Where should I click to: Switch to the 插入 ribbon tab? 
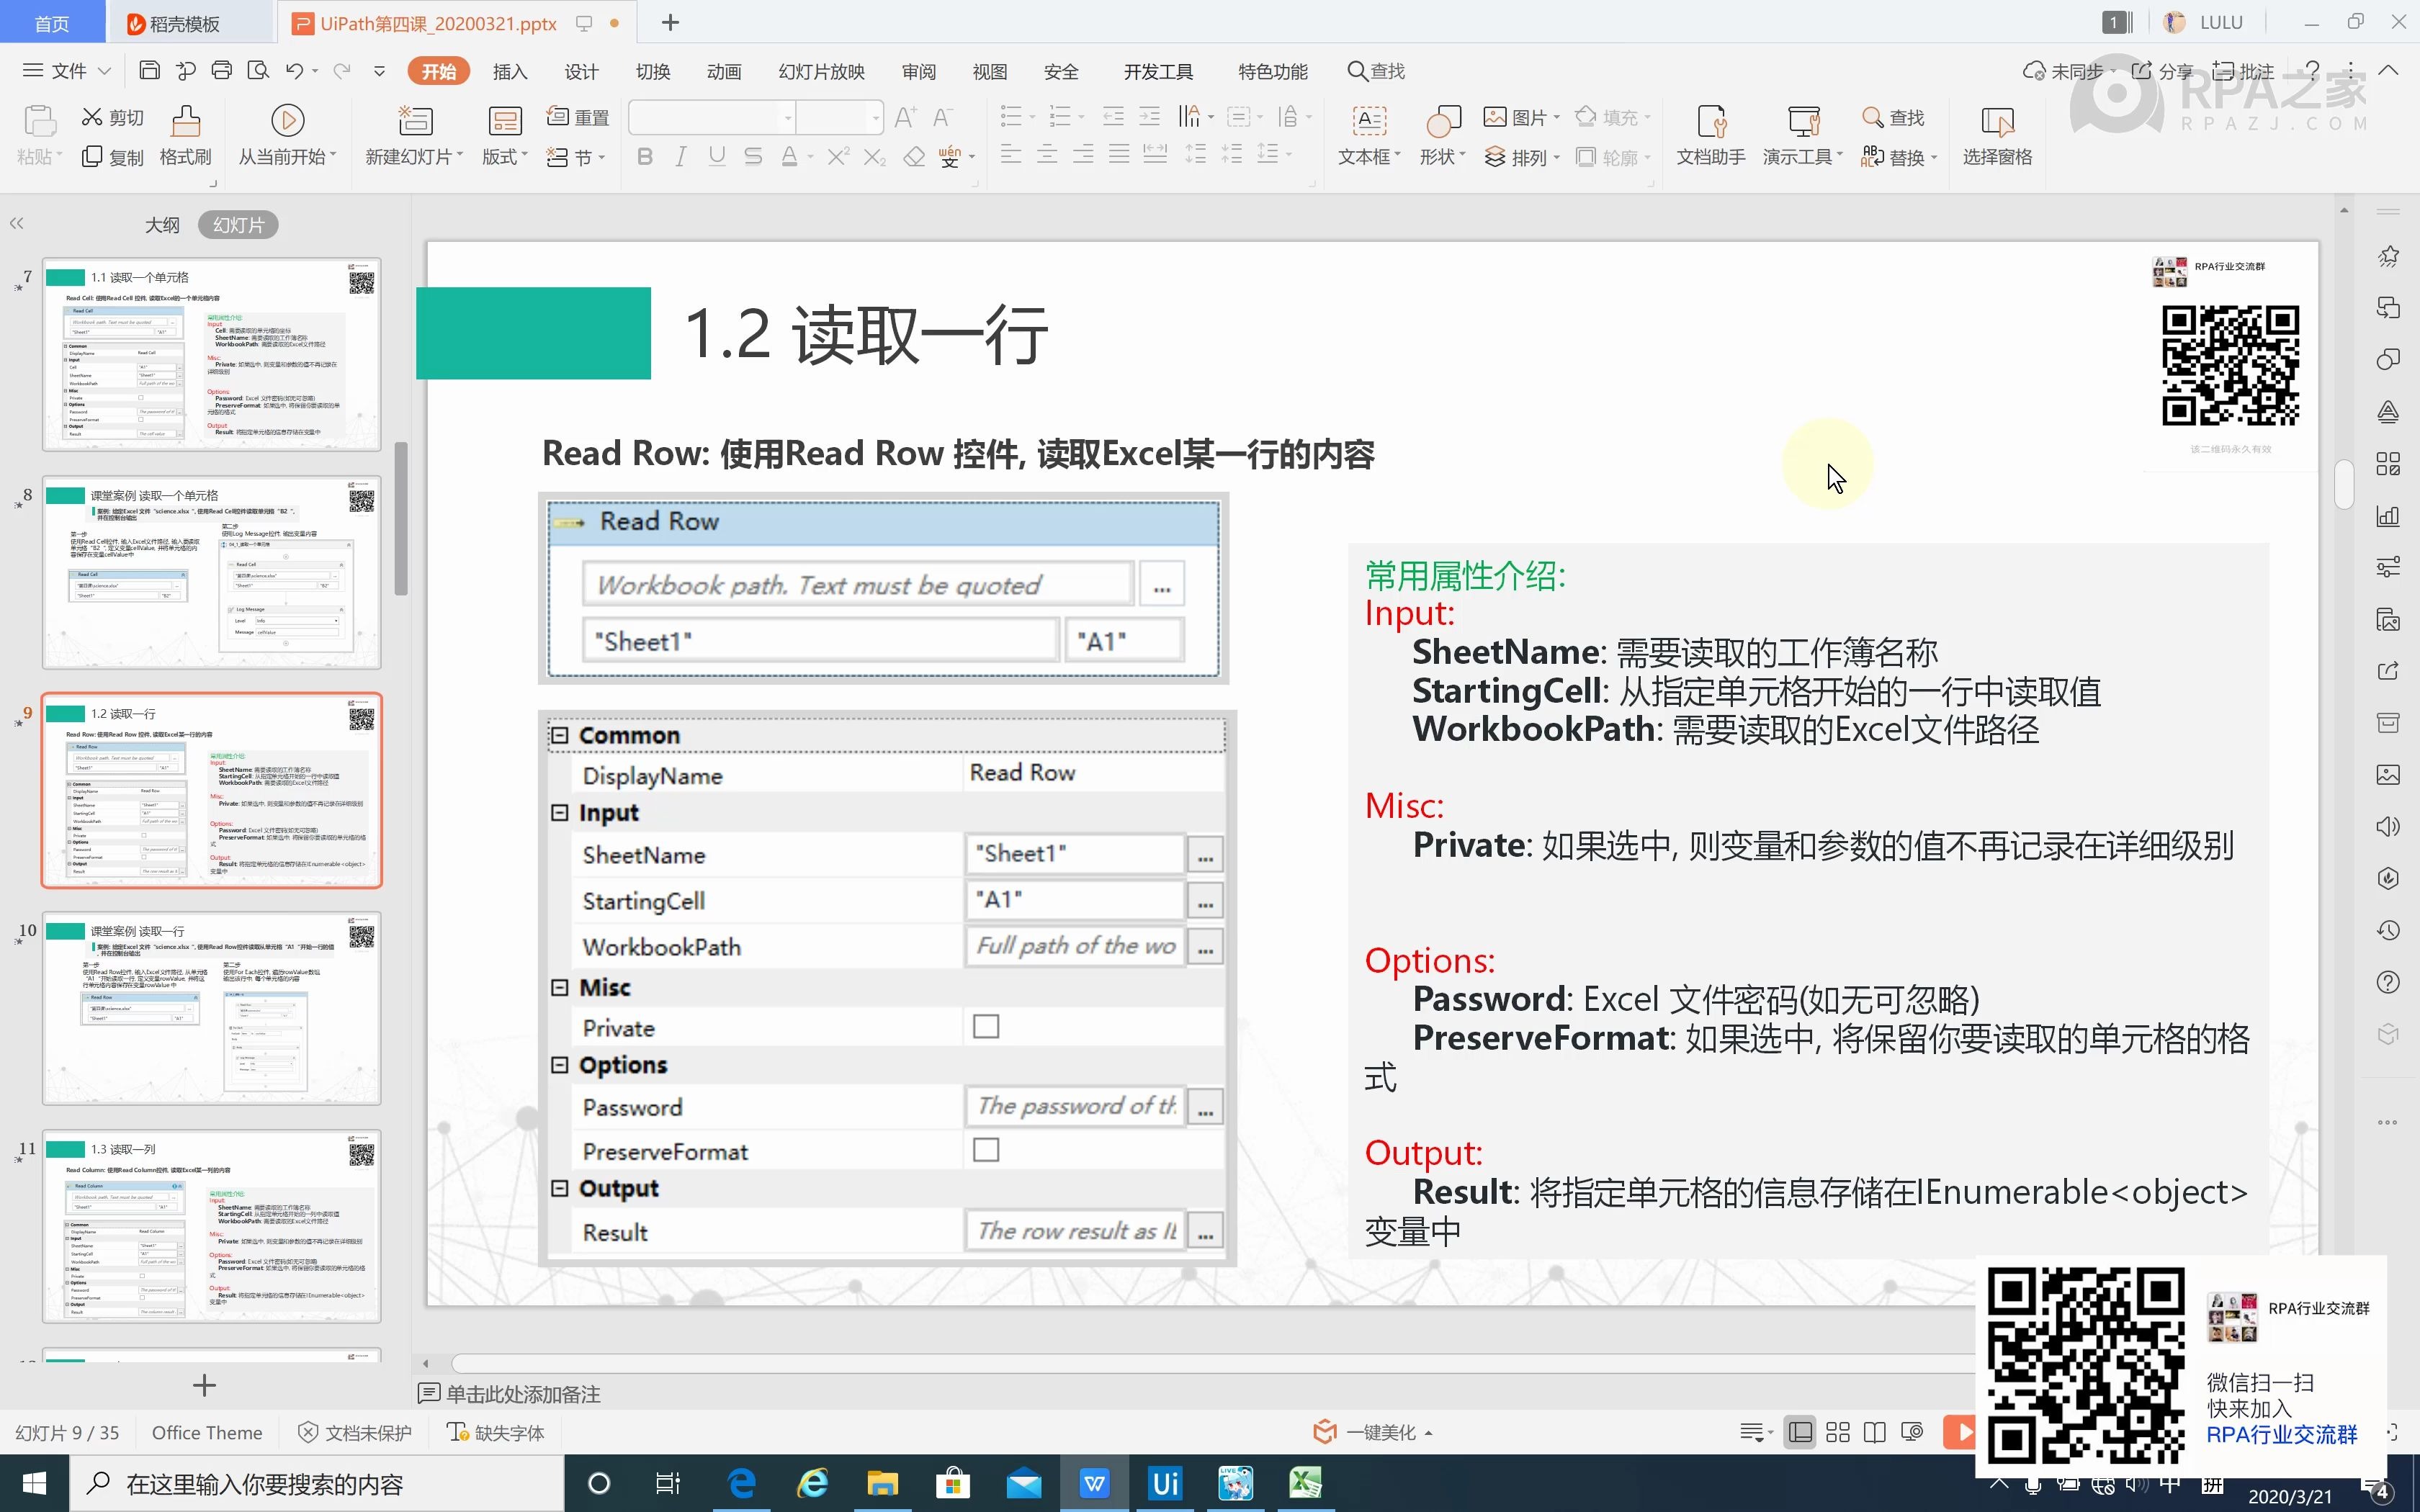tap(510, 70)
